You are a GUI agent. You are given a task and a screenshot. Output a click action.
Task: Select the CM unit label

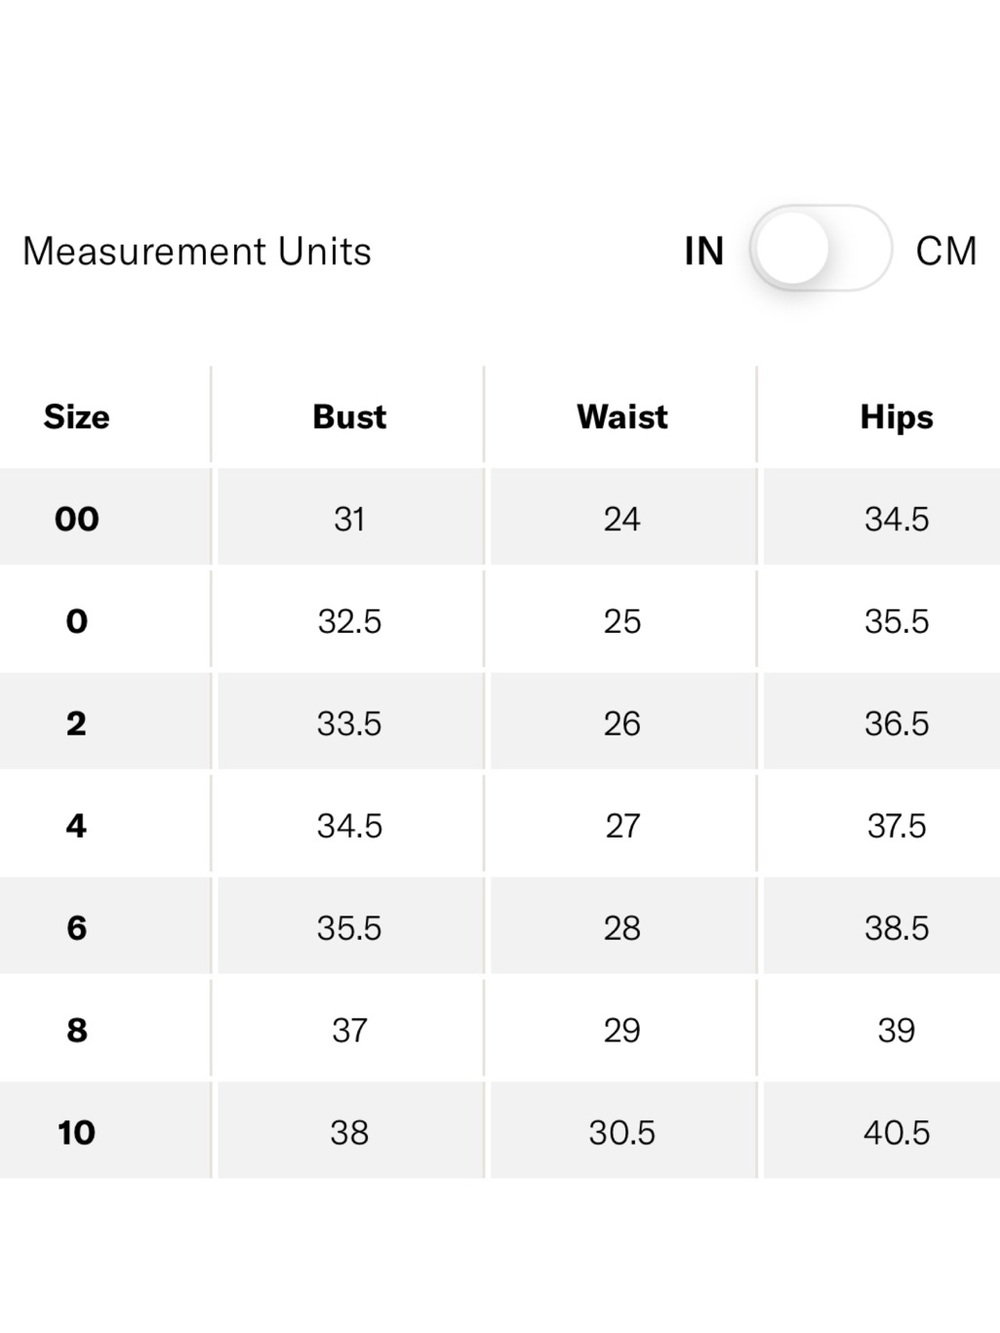[x=946, y=251]
